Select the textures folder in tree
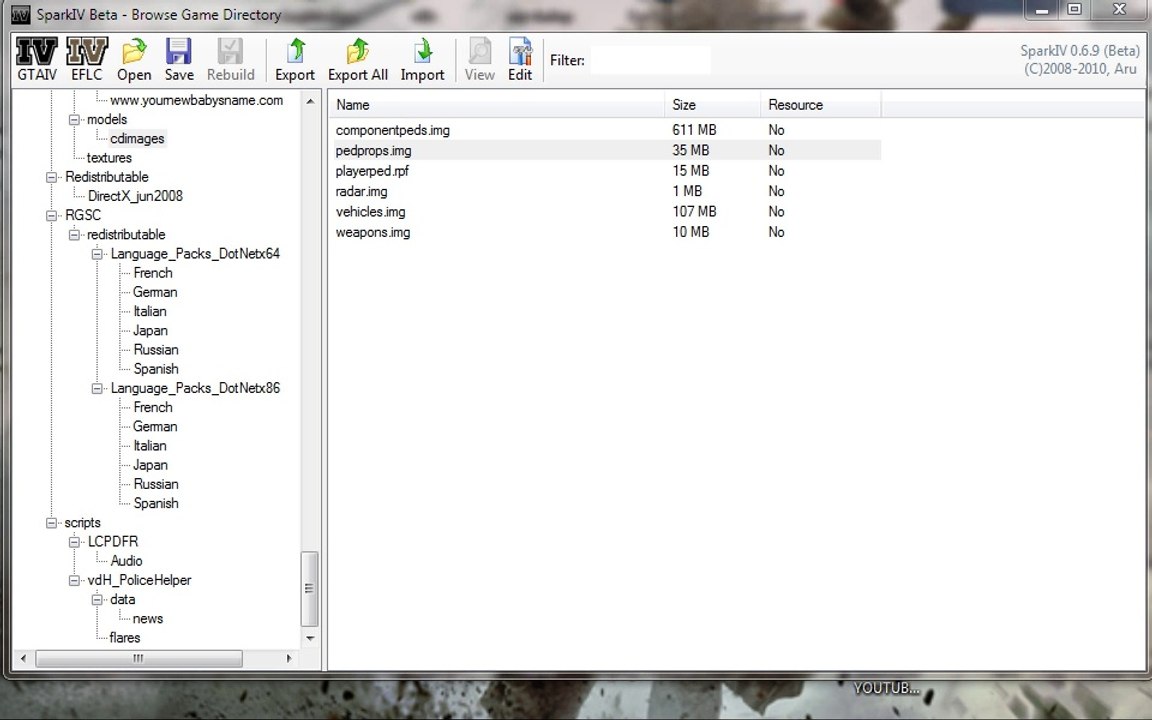Screen dimensions: 1152x720 tap(109, 158)
